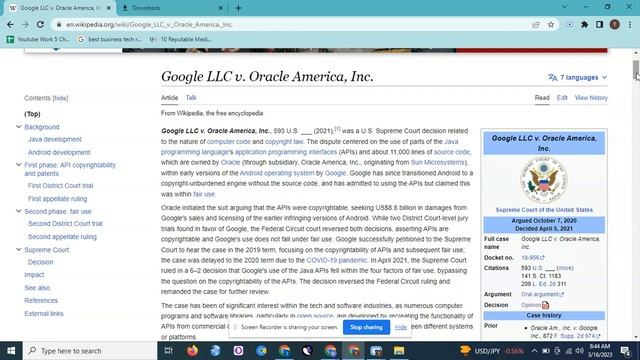The image size is (640, 360).
Task: Switch to the Downloads tab
Action: point(172,8)
